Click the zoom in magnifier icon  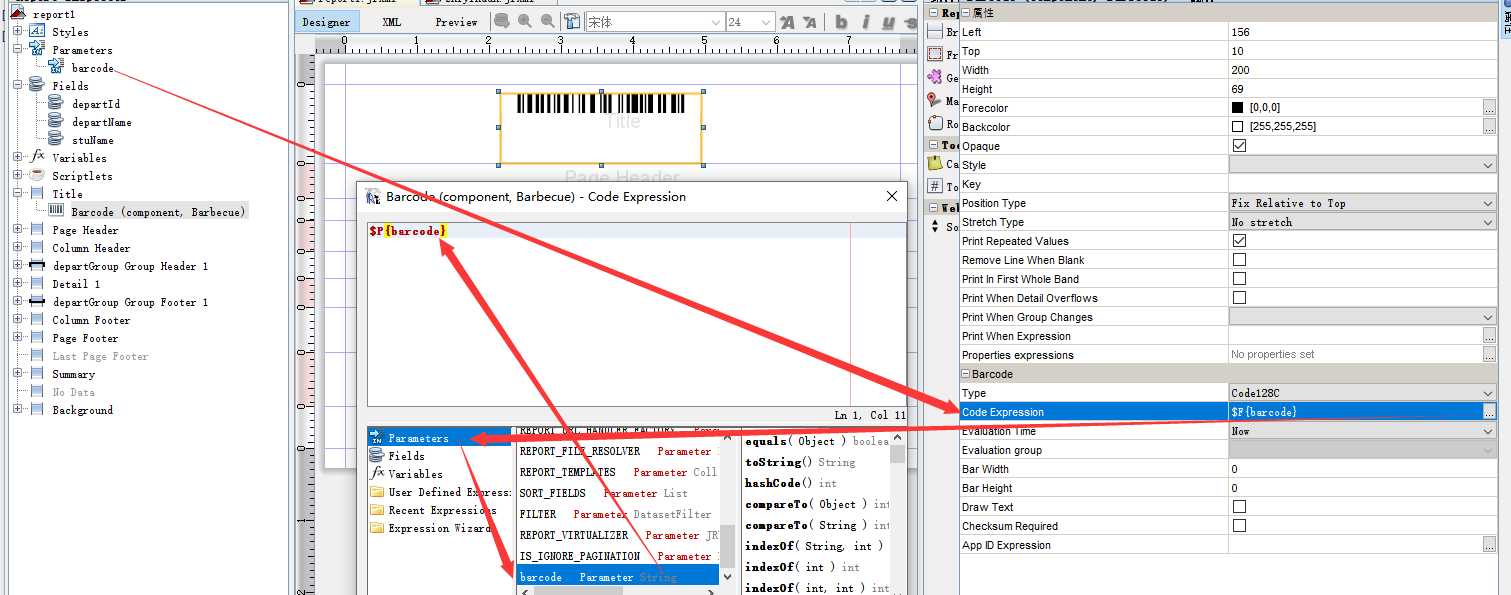525,22
